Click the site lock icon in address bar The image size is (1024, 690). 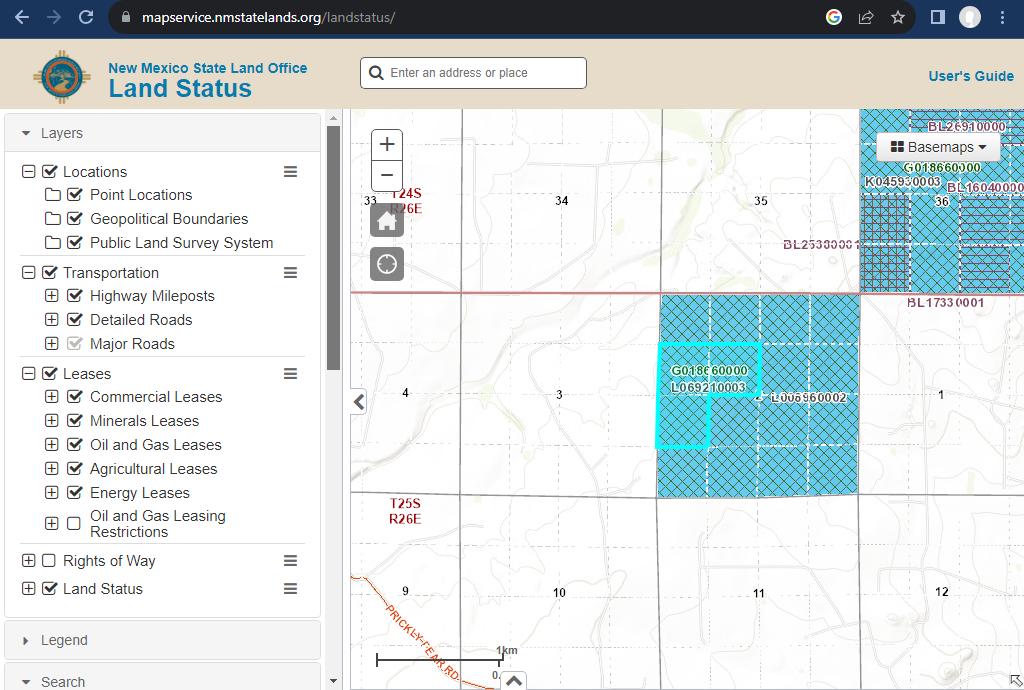(x=126, y=17)
